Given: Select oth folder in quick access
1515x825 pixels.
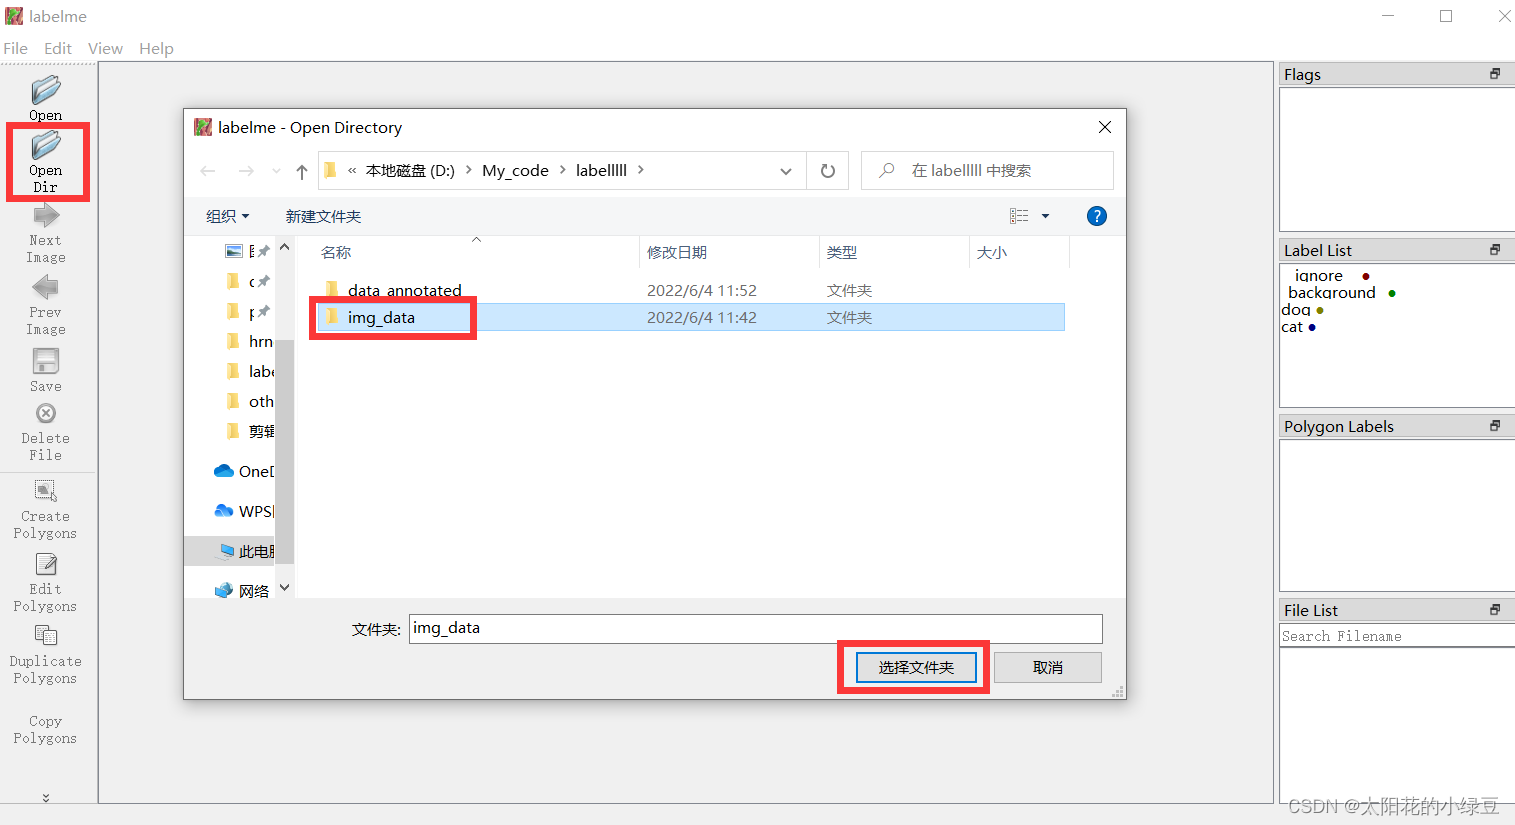Looking at the screenshot, I should [x=250, y=401].
